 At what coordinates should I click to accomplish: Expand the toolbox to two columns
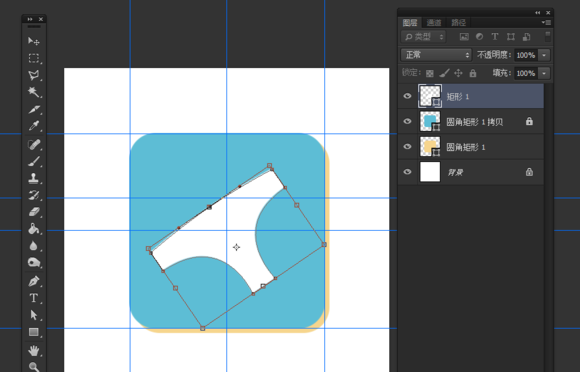point(30,19)
